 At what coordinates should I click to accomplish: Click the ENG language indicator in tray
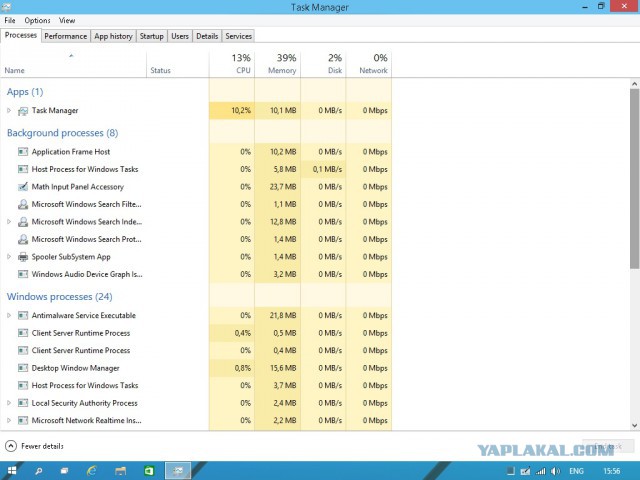(576, 471)
